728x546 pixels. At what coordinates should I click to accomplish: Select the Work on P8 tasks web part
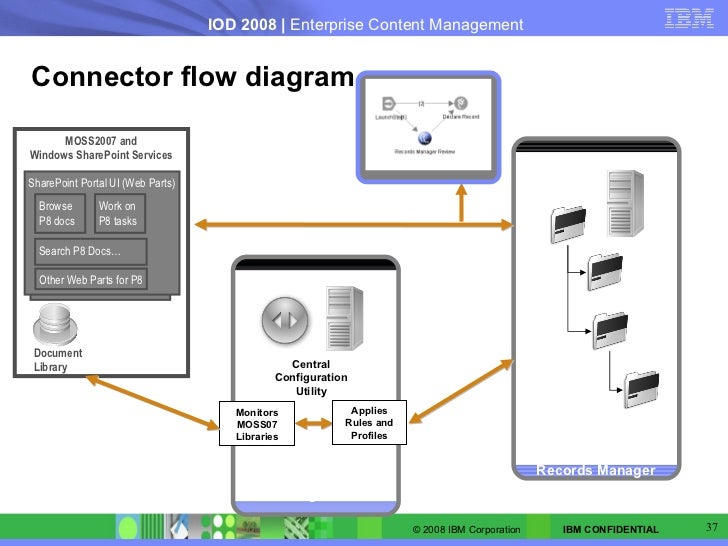[x=120, y=213]
